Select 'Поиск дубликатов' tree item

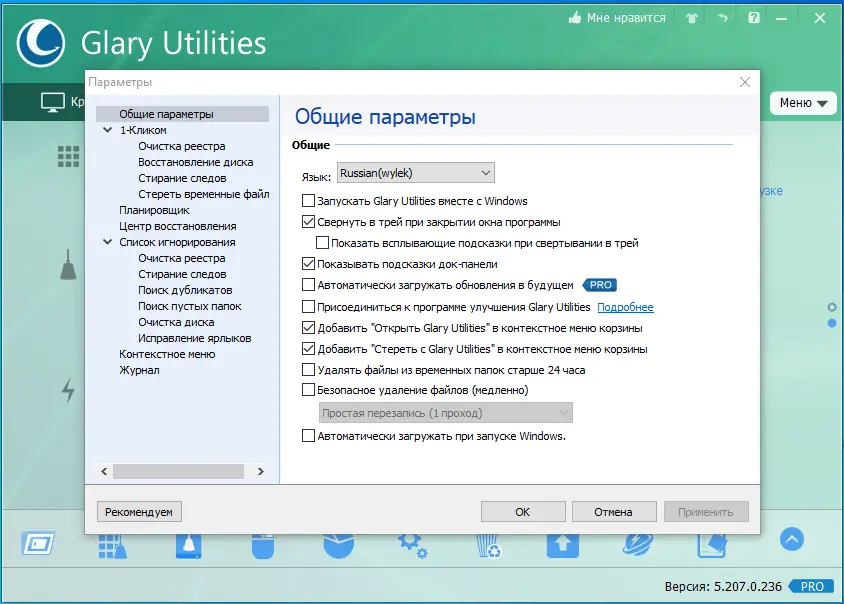click(185, 290)
